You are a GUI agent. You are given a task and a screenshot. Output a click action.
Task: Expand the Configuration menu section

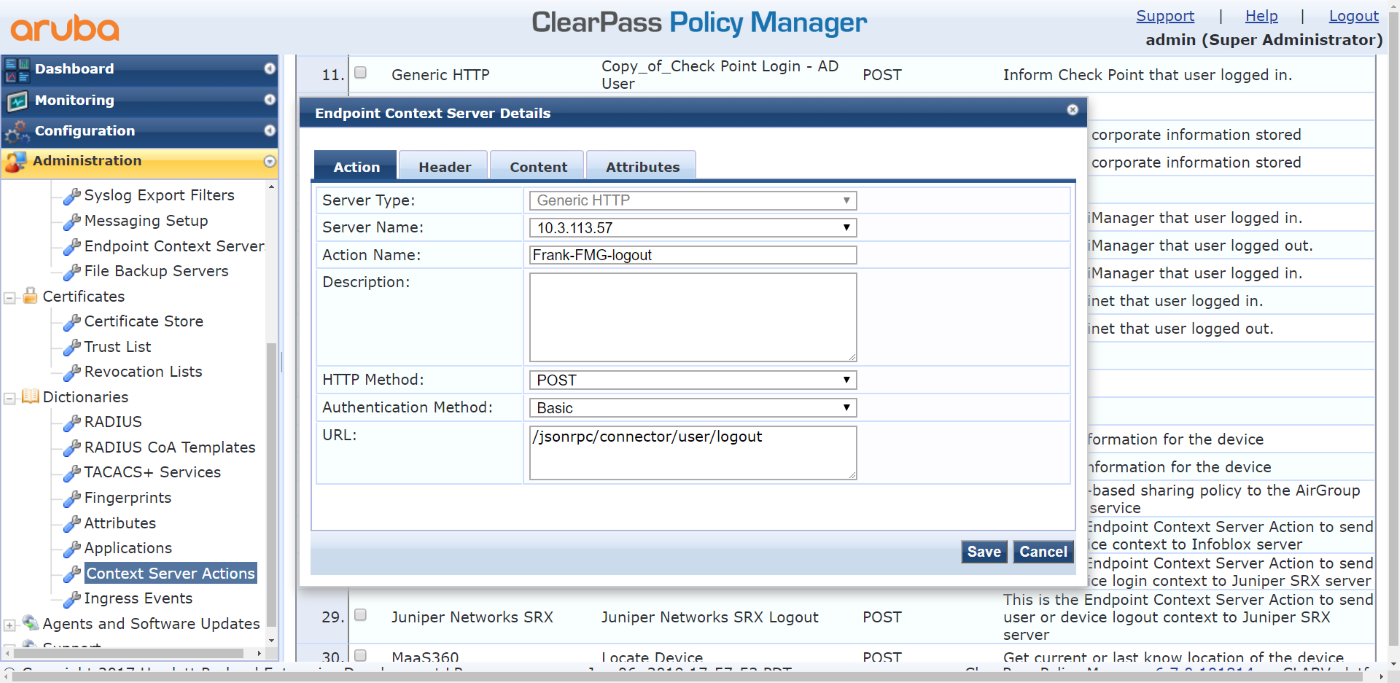pyautogui.click(x=269, y=131)
